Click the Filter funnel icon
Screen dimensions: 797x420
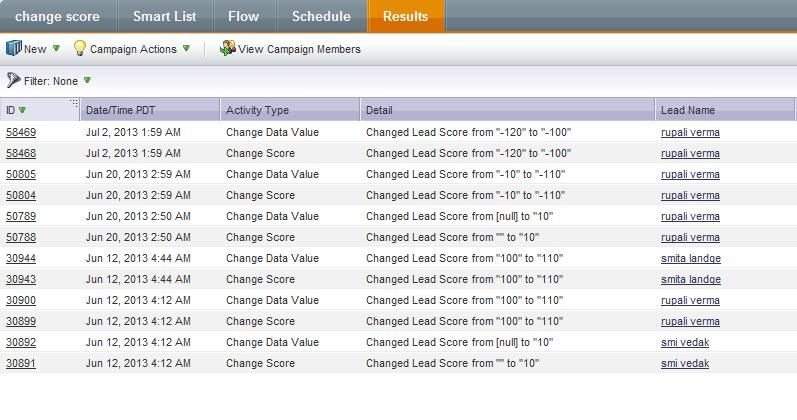(13, 80)
